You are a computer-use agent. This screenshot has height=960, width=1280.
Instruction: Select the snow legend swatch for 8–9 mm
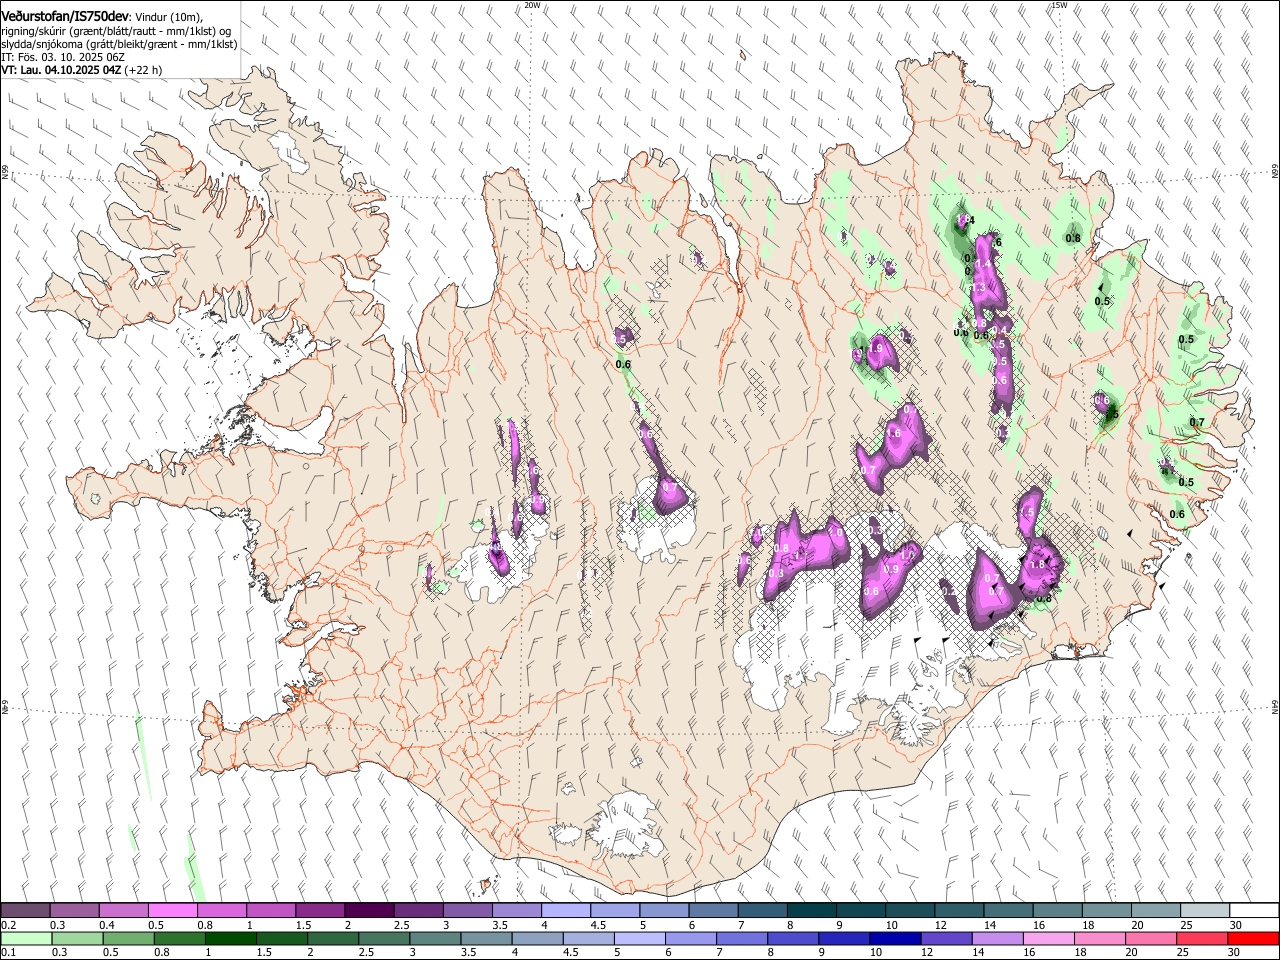[x=811, y=911]
